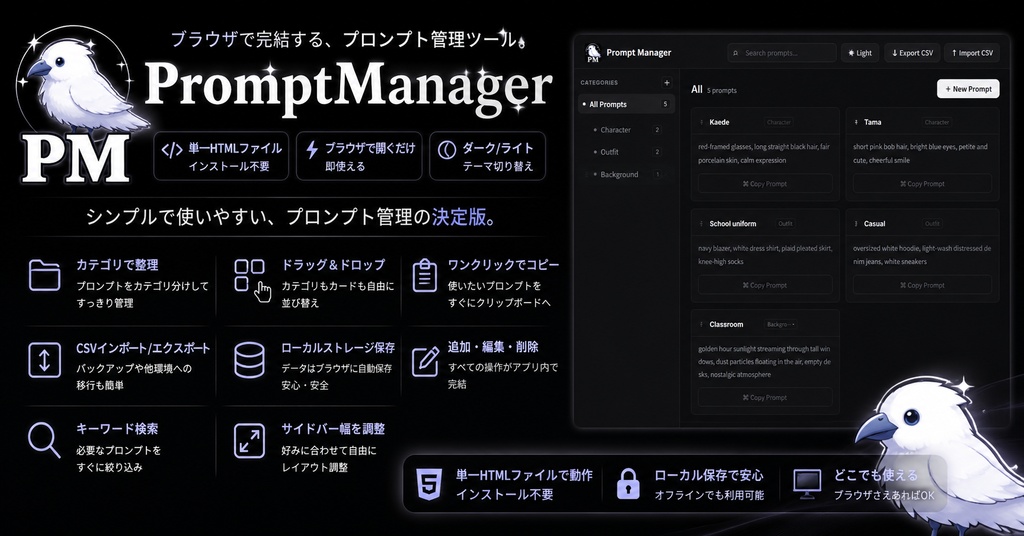Click the Background count badge 1
This screenshot has height=536, width=1024.
(x=658, y=174)
